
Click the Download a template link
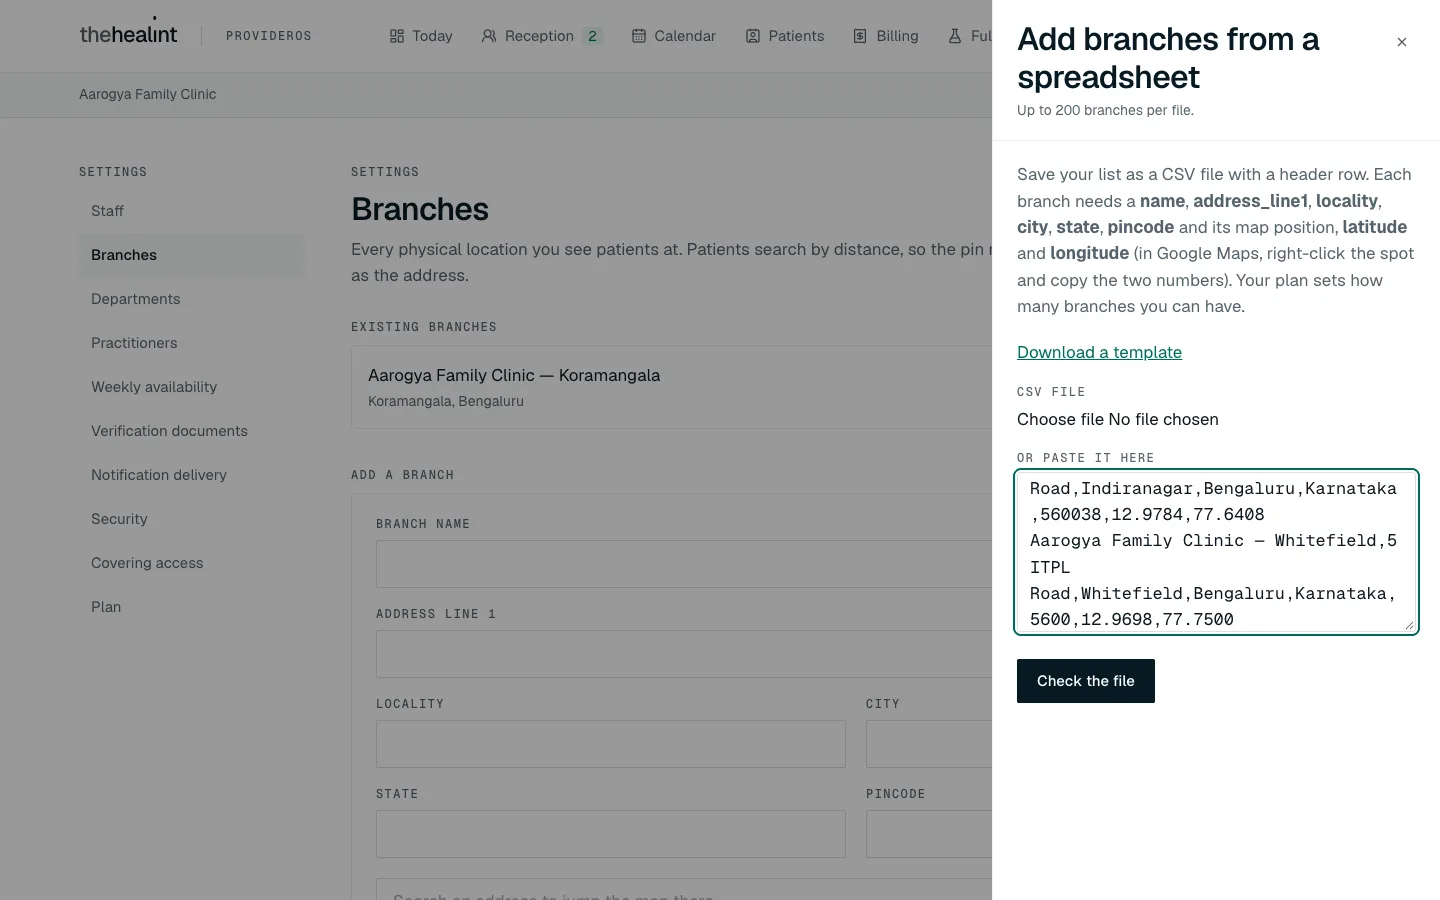coord(1099,352)
